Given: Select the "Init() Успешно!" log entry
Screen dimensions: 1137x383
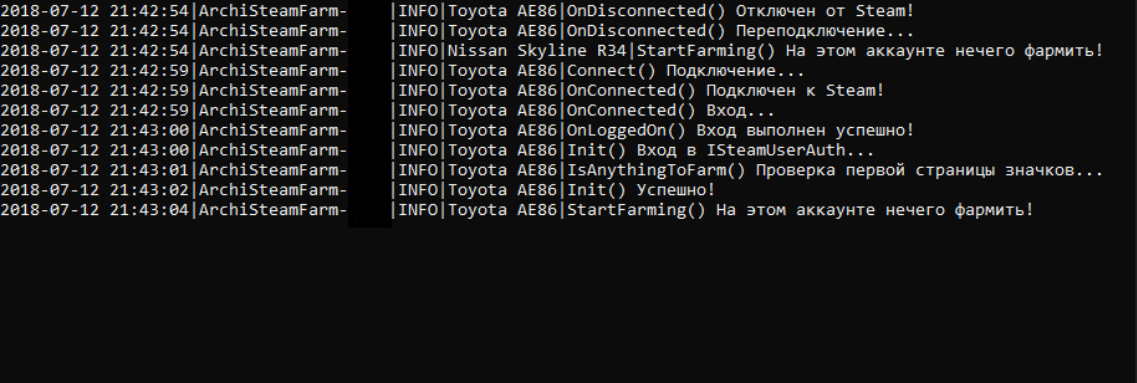Looking at the screenshot, I should pyautogui.click(x=640, y=190).
